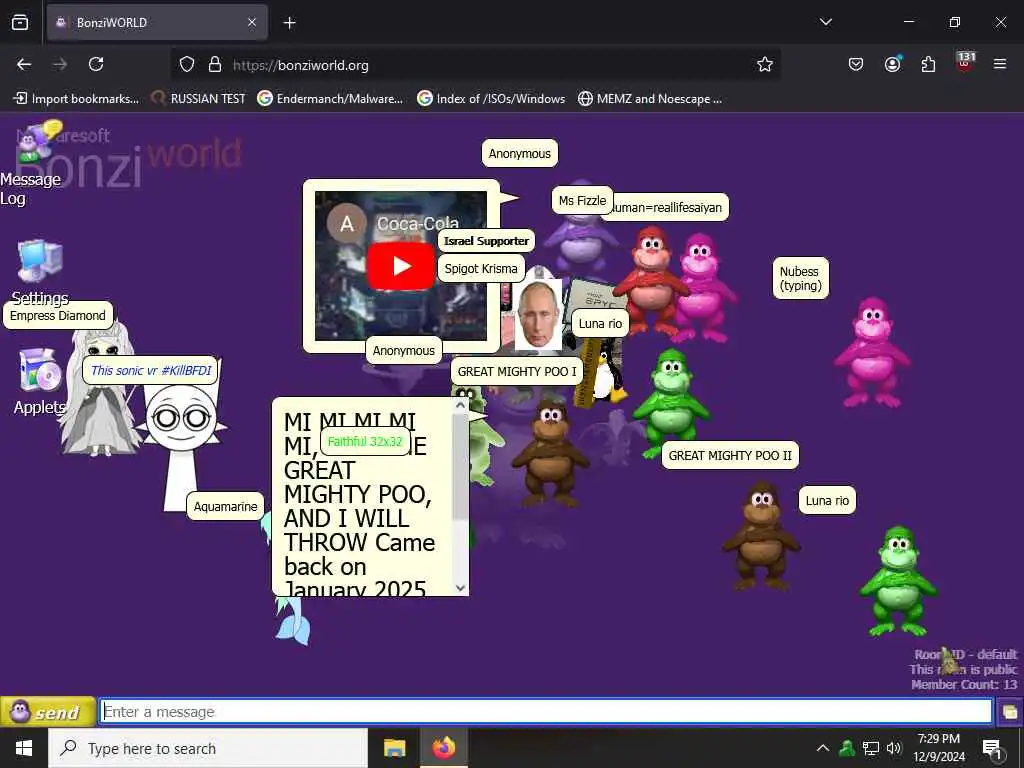Viewport: 1024px width, 768px height.
Task: Go back with browser back arrow
Action: click(24, 64)
